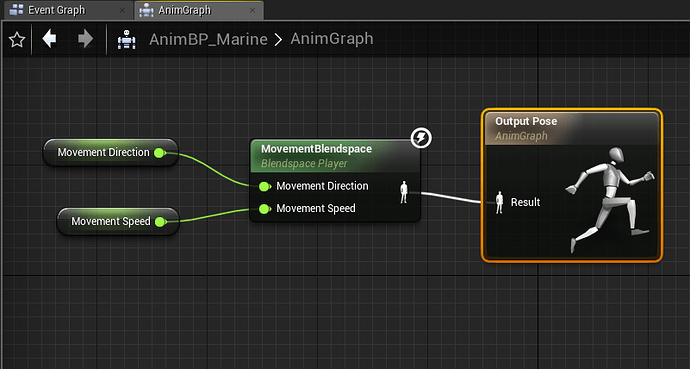Select the MovementBlendspace node title

tap(316, 149)
